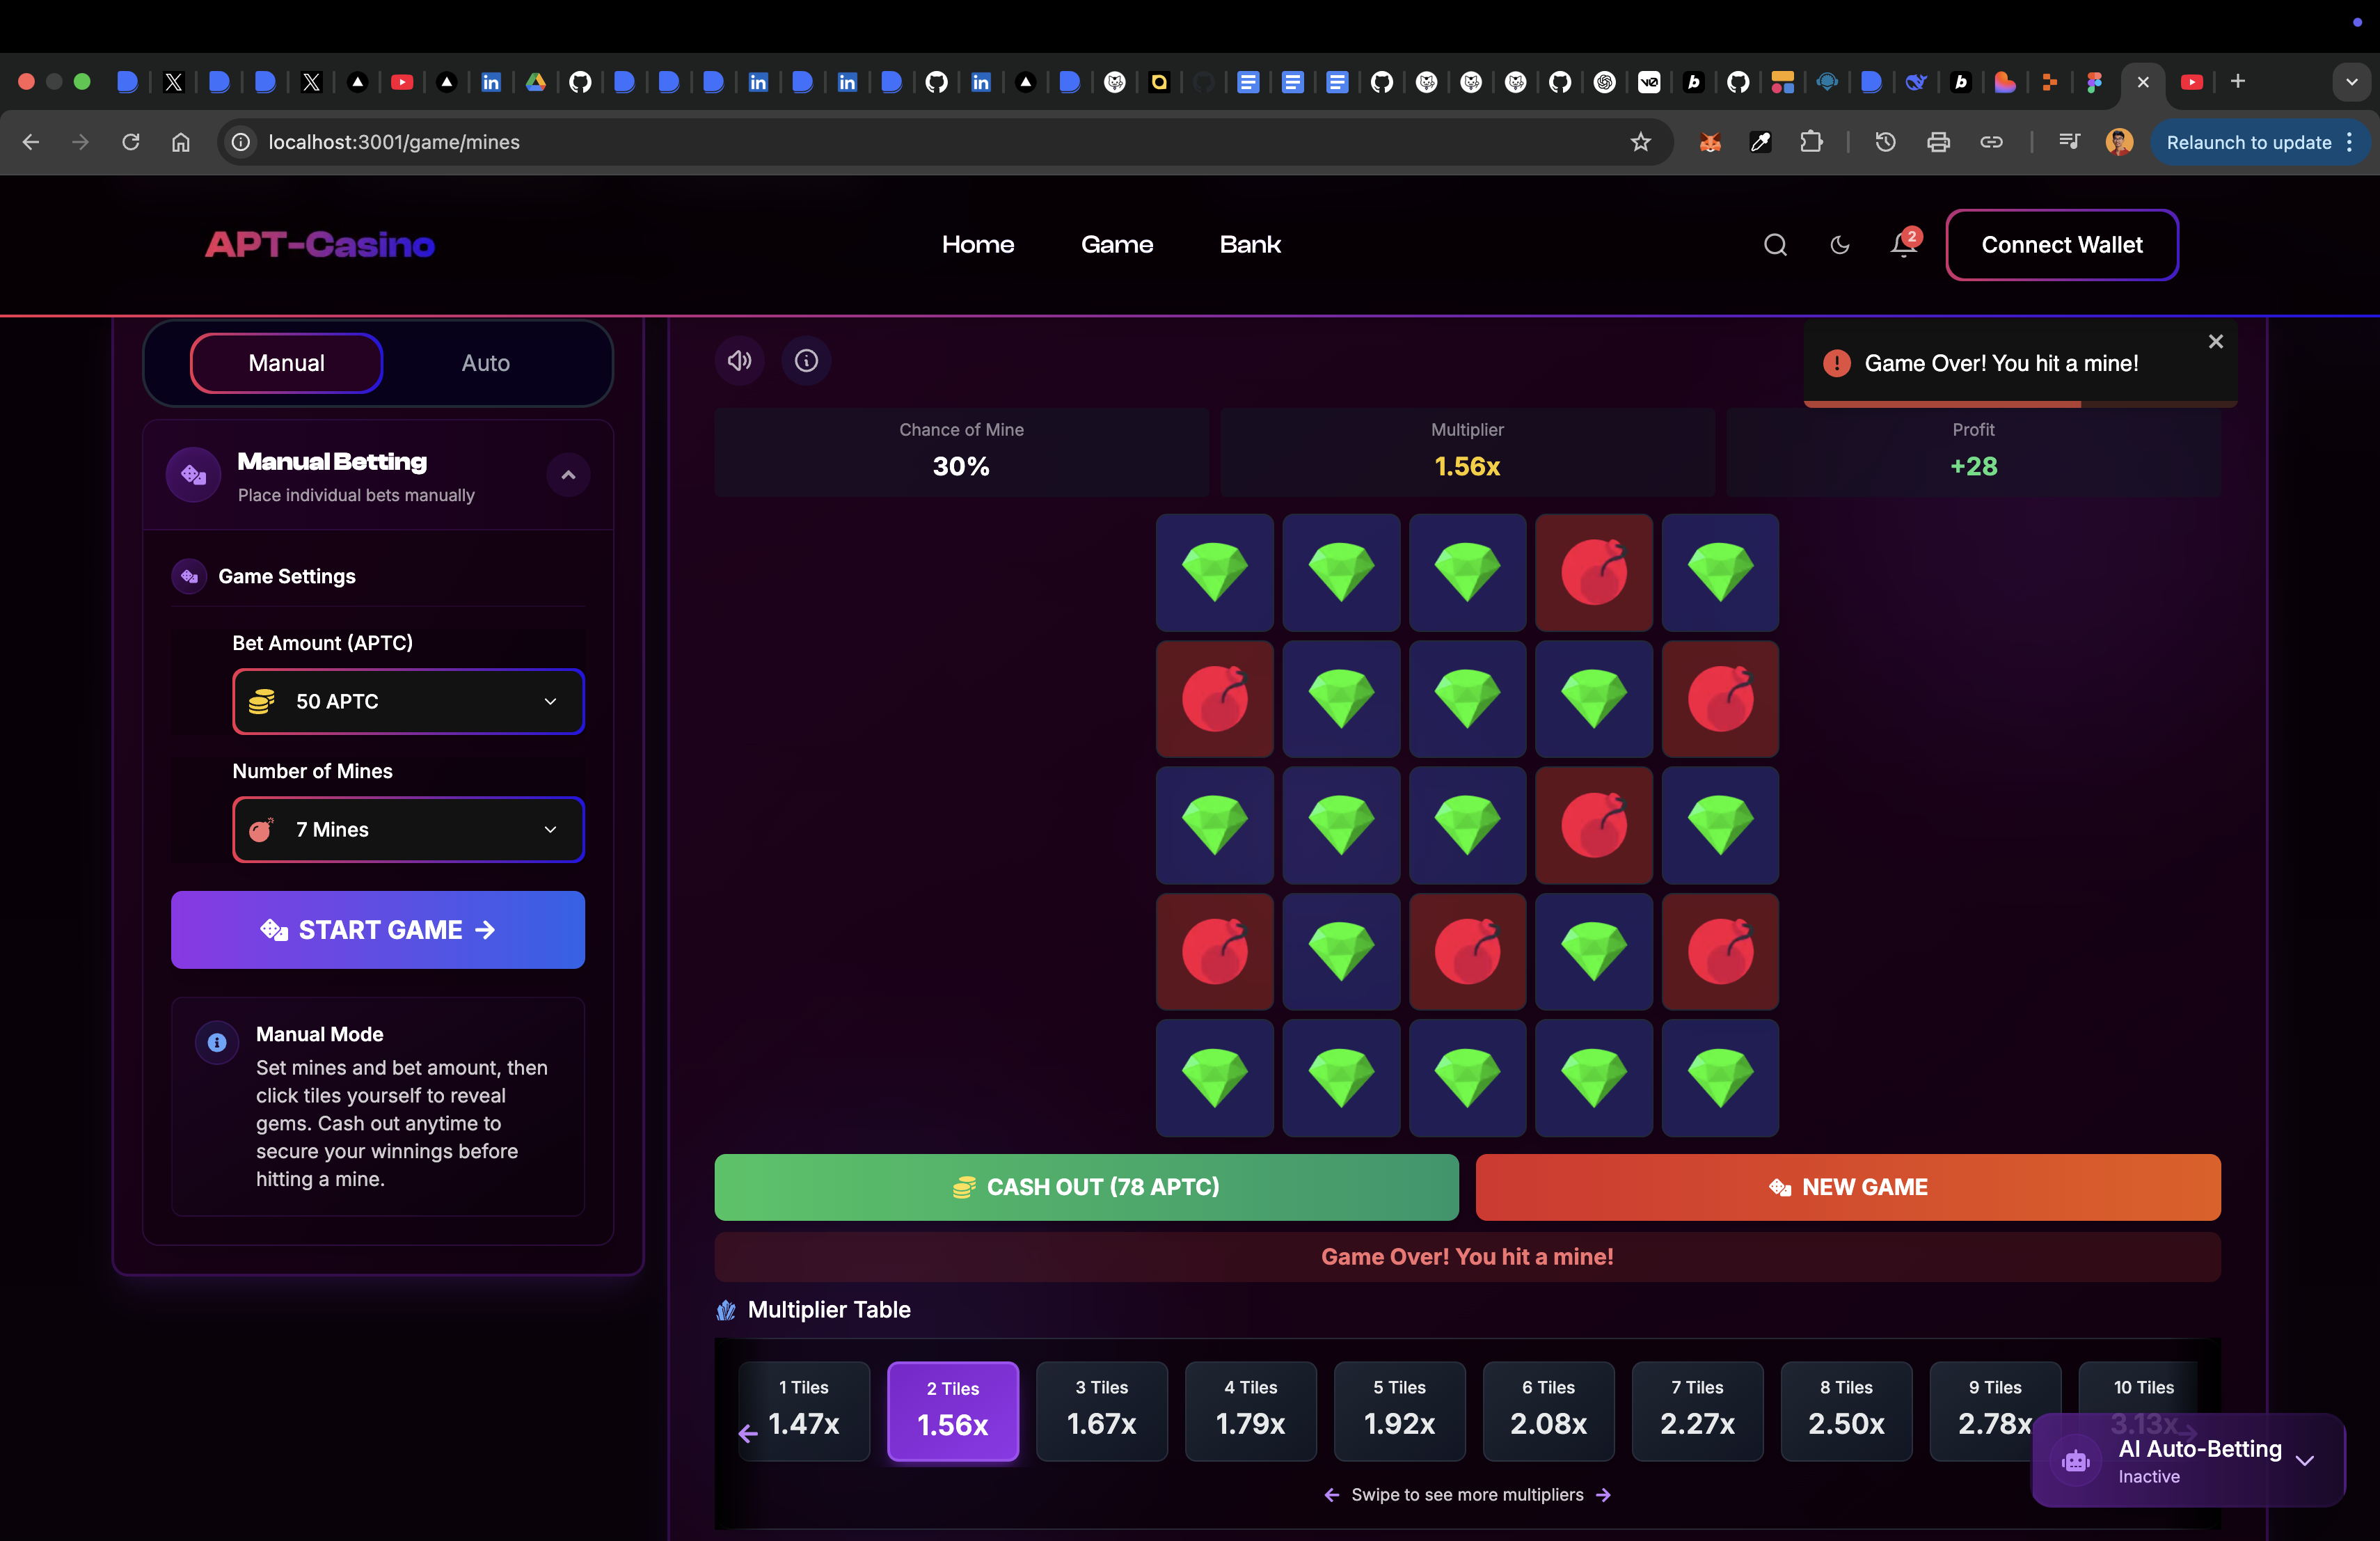
Task: Dismiss the Game Over notification
Action: point(2215,342)
